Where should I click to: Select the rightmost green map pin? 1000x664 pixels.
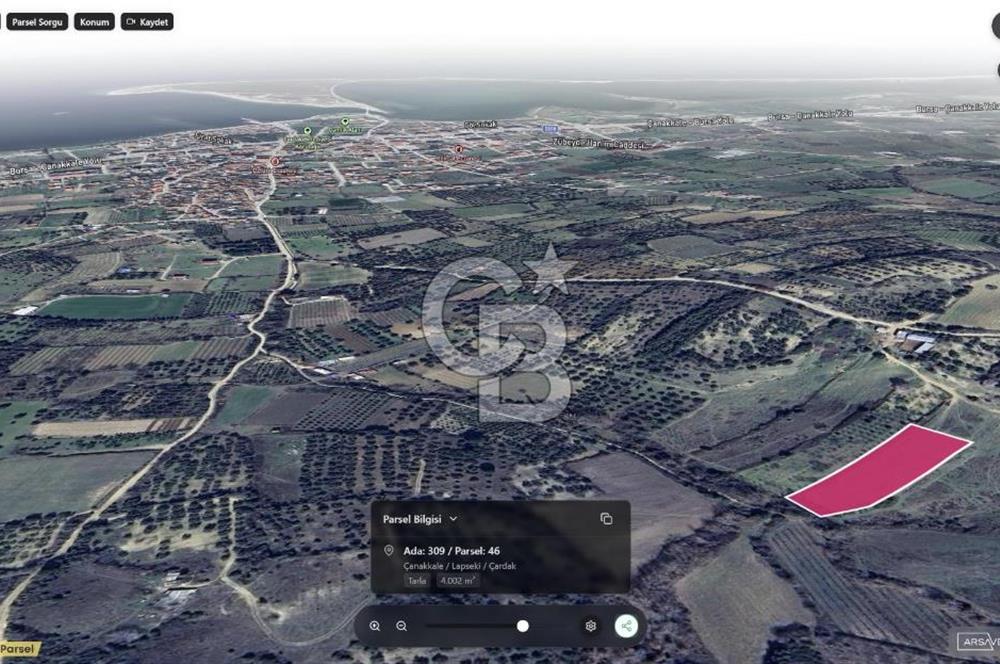click(x=345, y=122)
